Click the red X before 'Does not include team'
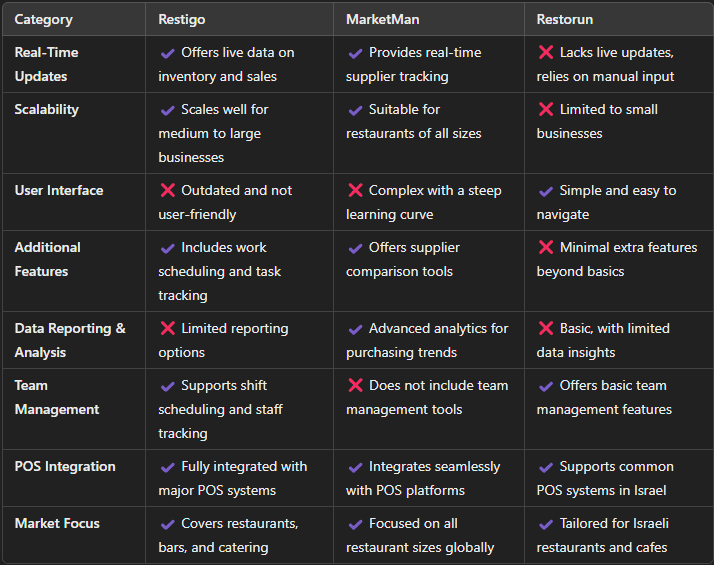Viewport: 714px width, 565px height. coord(355,385)
